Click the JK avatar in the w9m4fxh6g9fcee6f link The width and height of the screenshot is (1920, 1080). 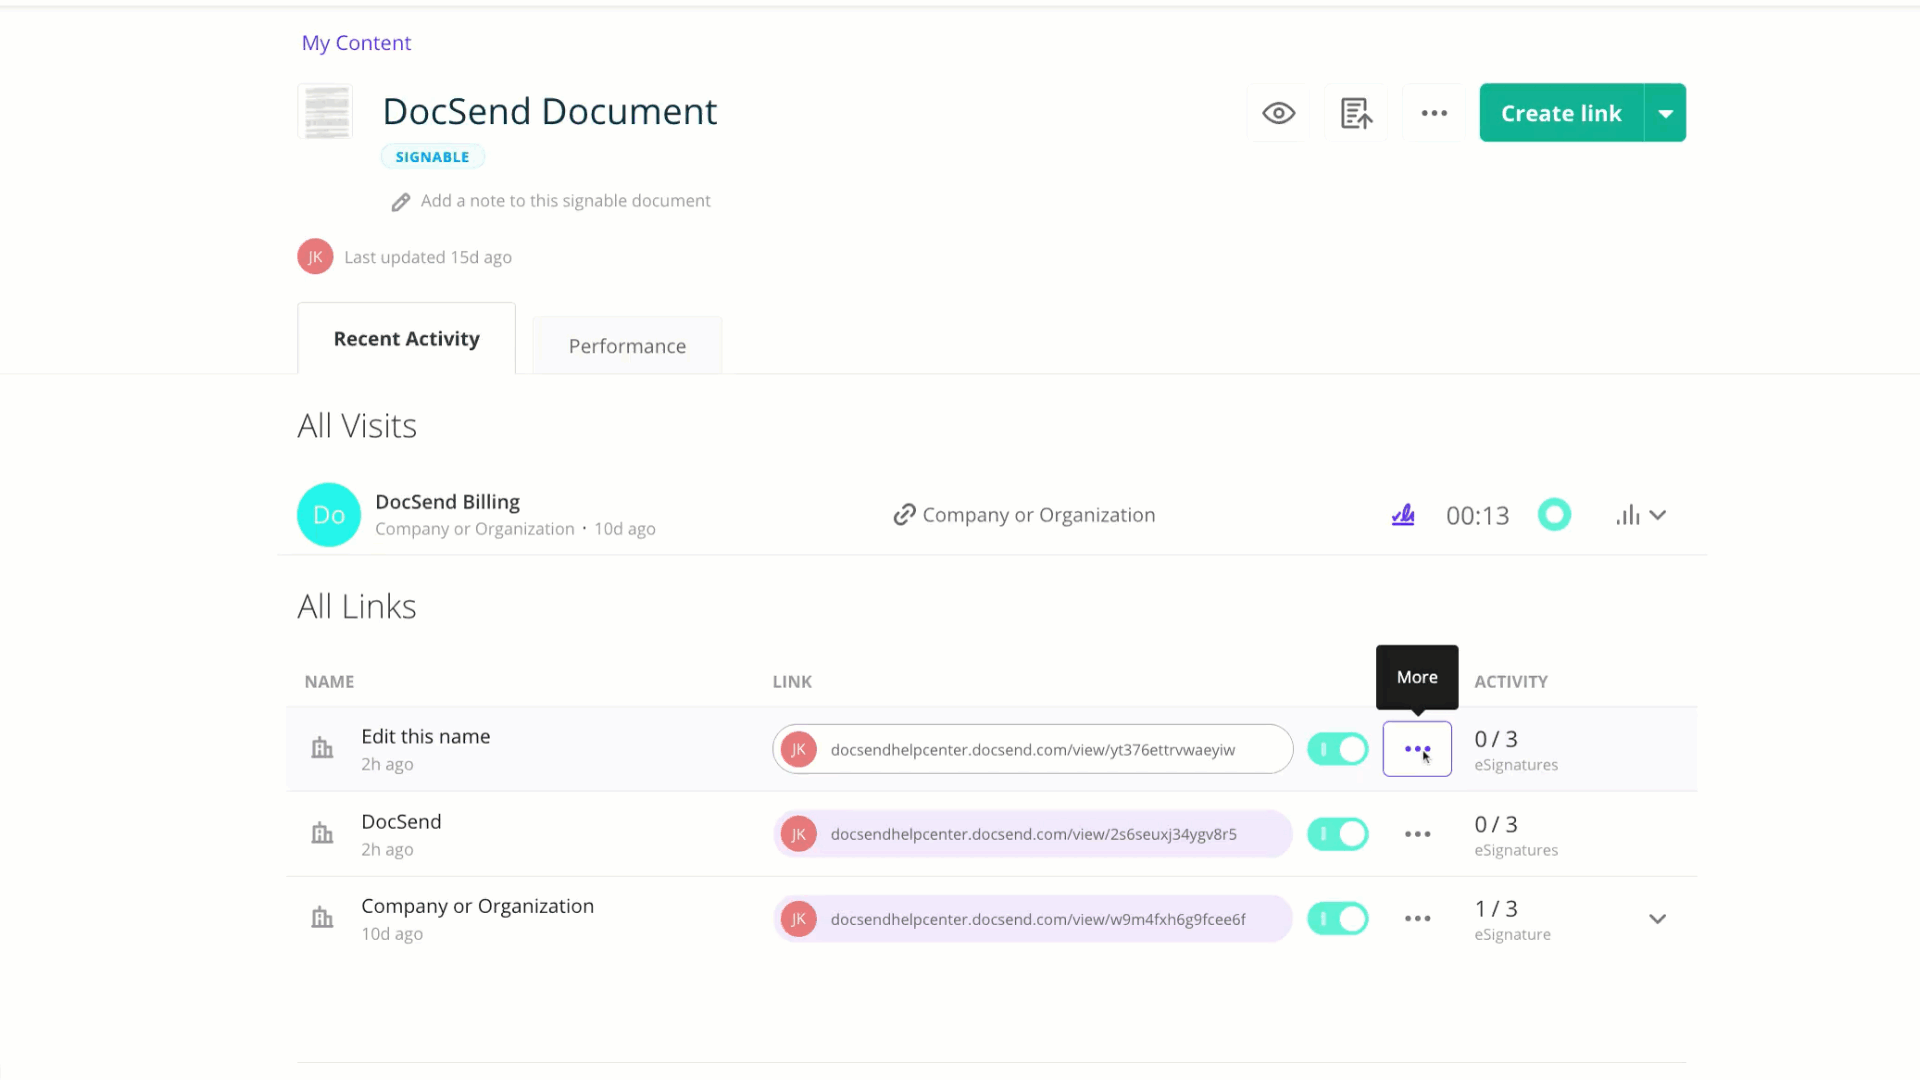798,919
